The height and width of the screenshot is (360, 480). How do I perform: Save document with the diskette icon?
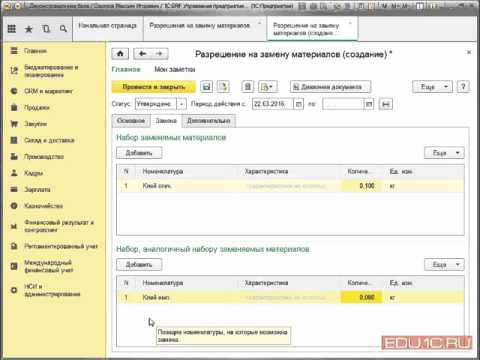pos(206,87)
